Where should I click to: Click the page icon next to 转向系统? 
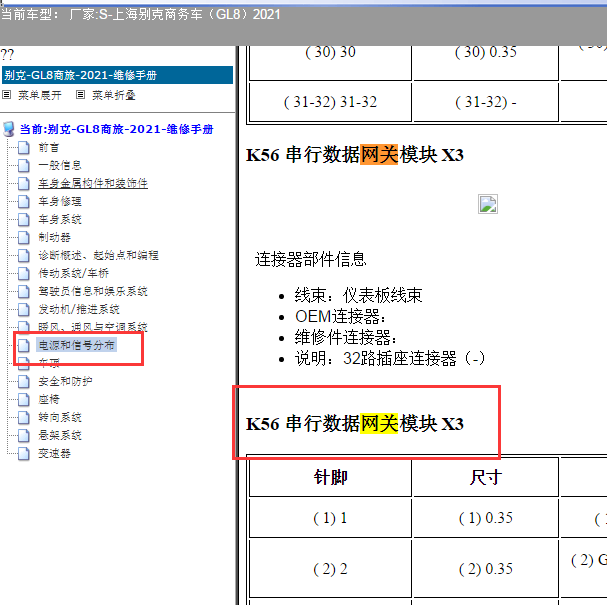(x=24, y=417)
